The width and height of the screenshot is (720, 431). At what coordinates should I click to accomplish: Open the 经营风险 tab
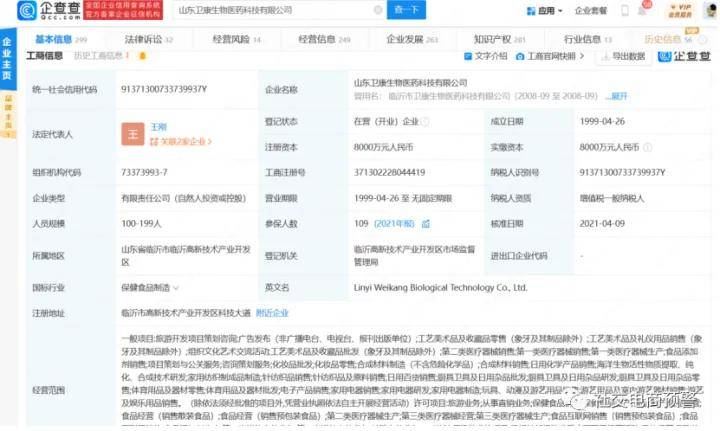(x=236, y=39)
